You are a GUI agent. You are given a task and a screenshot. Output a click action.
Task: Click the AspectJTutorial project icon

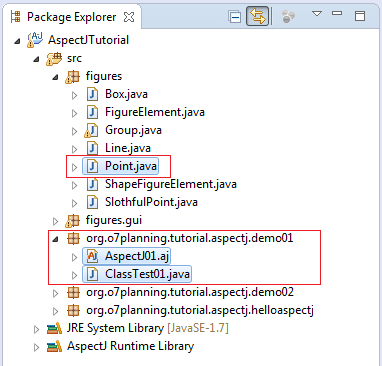click(x=35, y=40)
